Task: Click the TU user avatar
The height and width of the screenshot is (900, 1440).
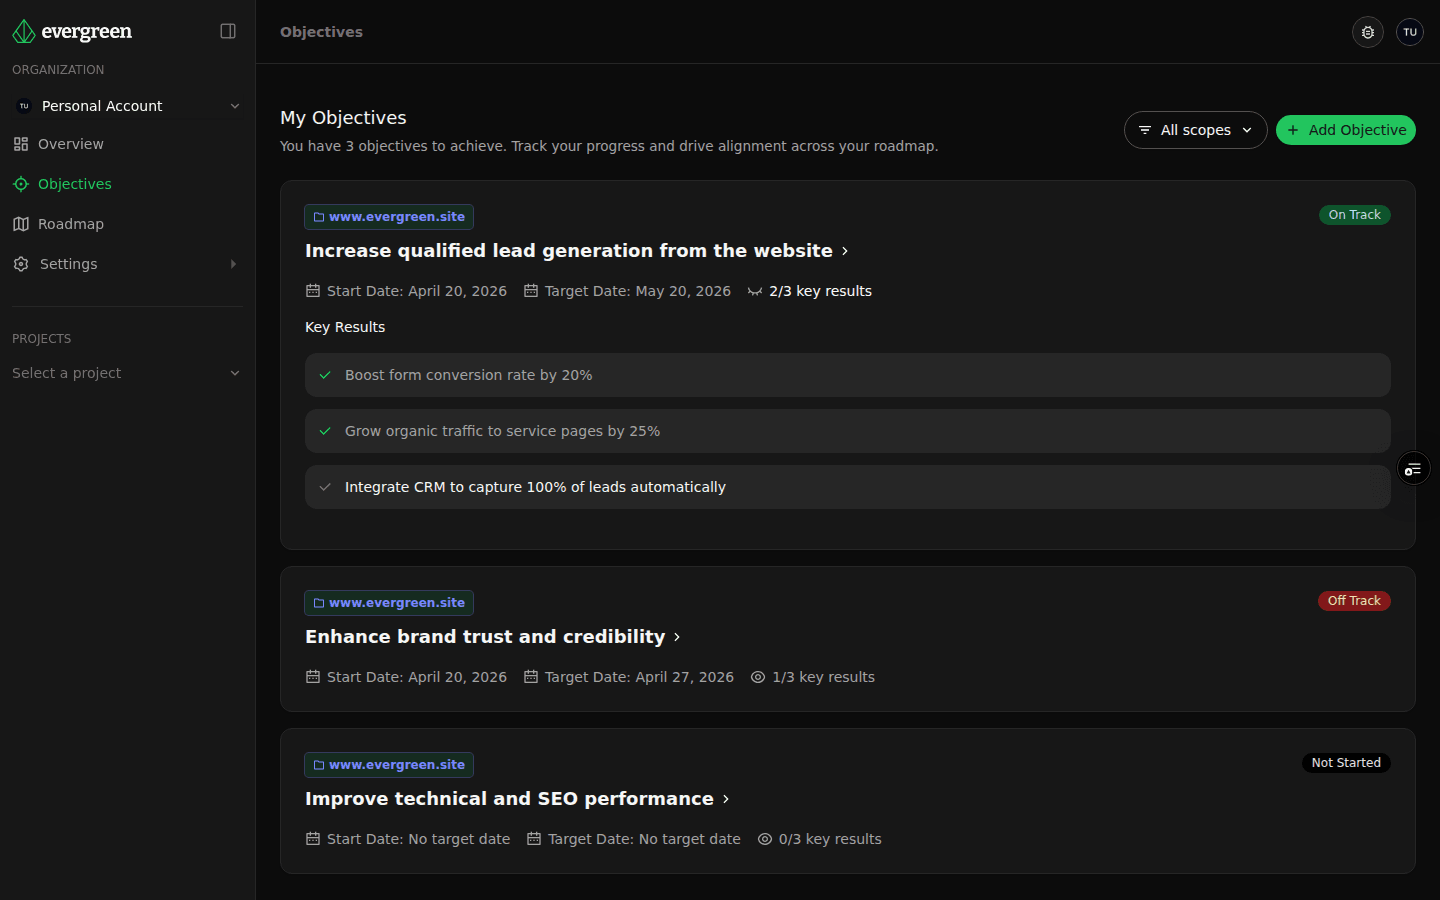Action: (x=1410, y=31)
